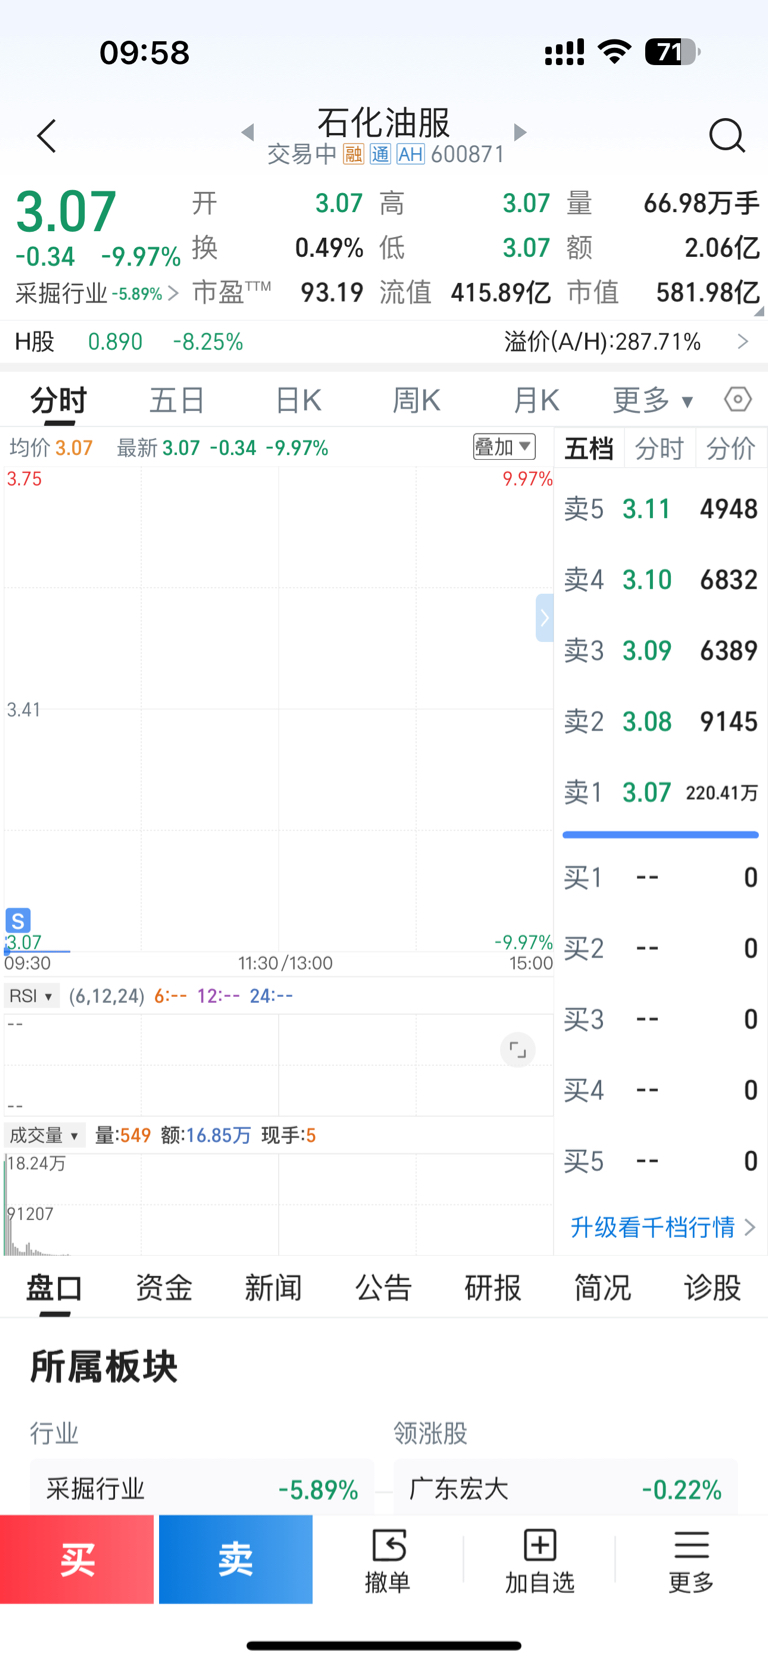The image size is (768, 1665).
Task: Open the 成交量 indicator dropdown
Action: [45, 1135]
